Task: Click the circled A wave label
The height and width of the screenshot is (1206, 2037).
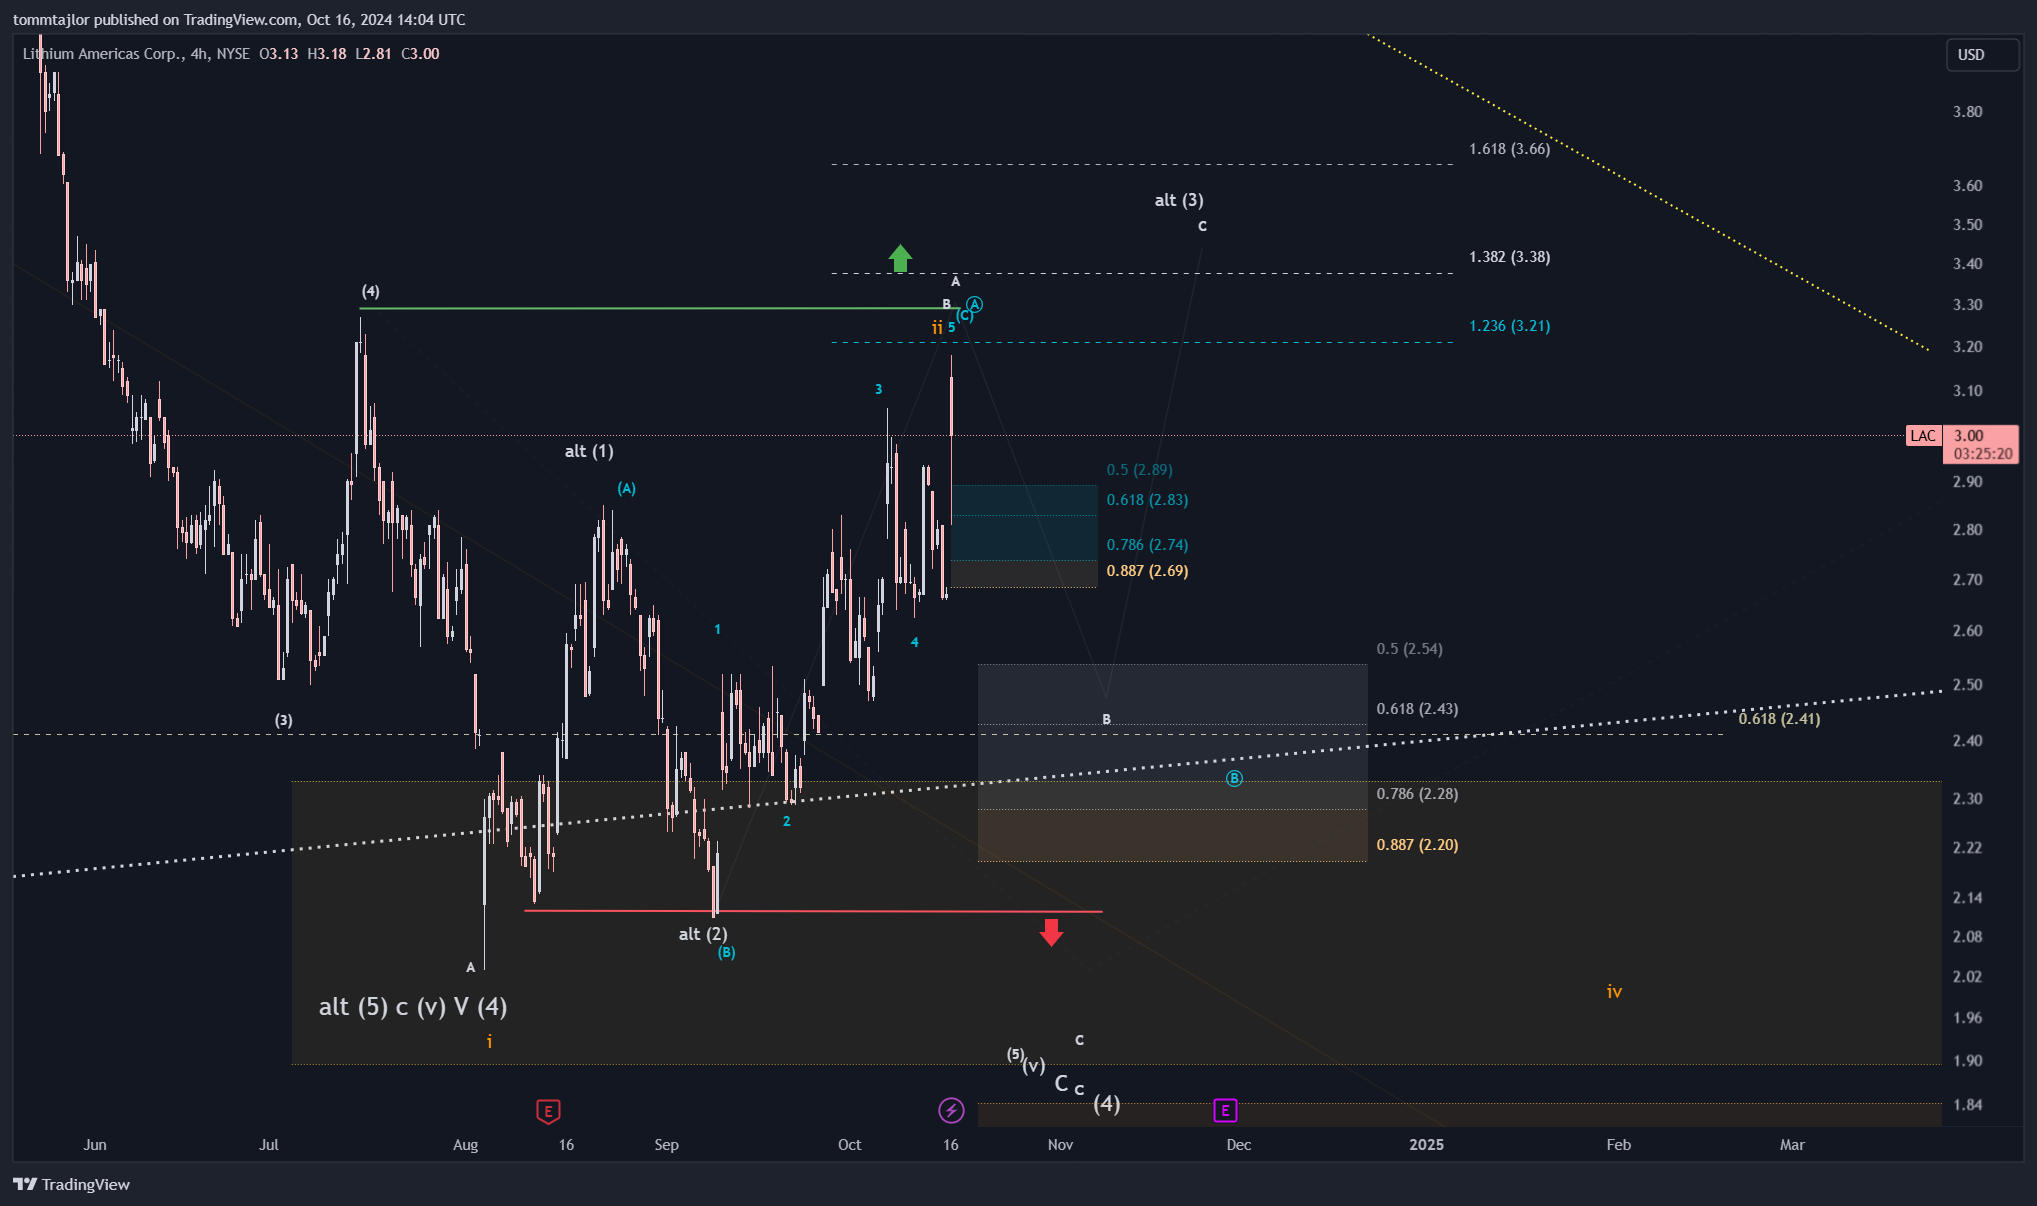Action: point(975,304)
